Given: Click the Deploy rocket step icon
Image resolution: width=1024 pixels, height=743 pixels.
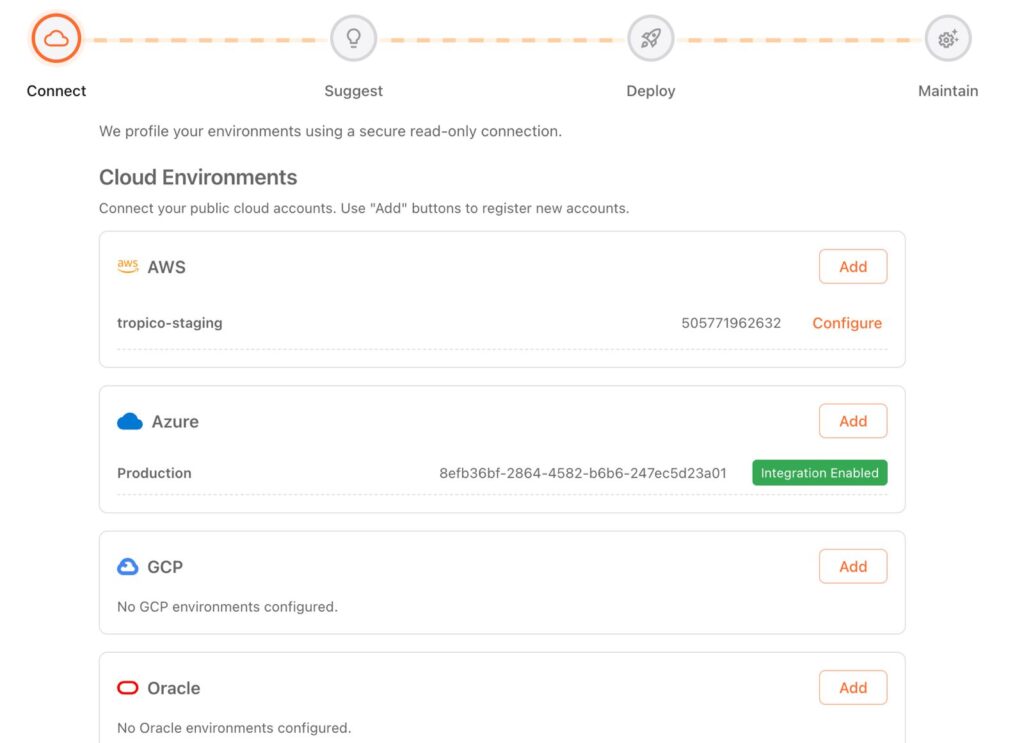Looking at the screenshot, I should pos(651,39).
